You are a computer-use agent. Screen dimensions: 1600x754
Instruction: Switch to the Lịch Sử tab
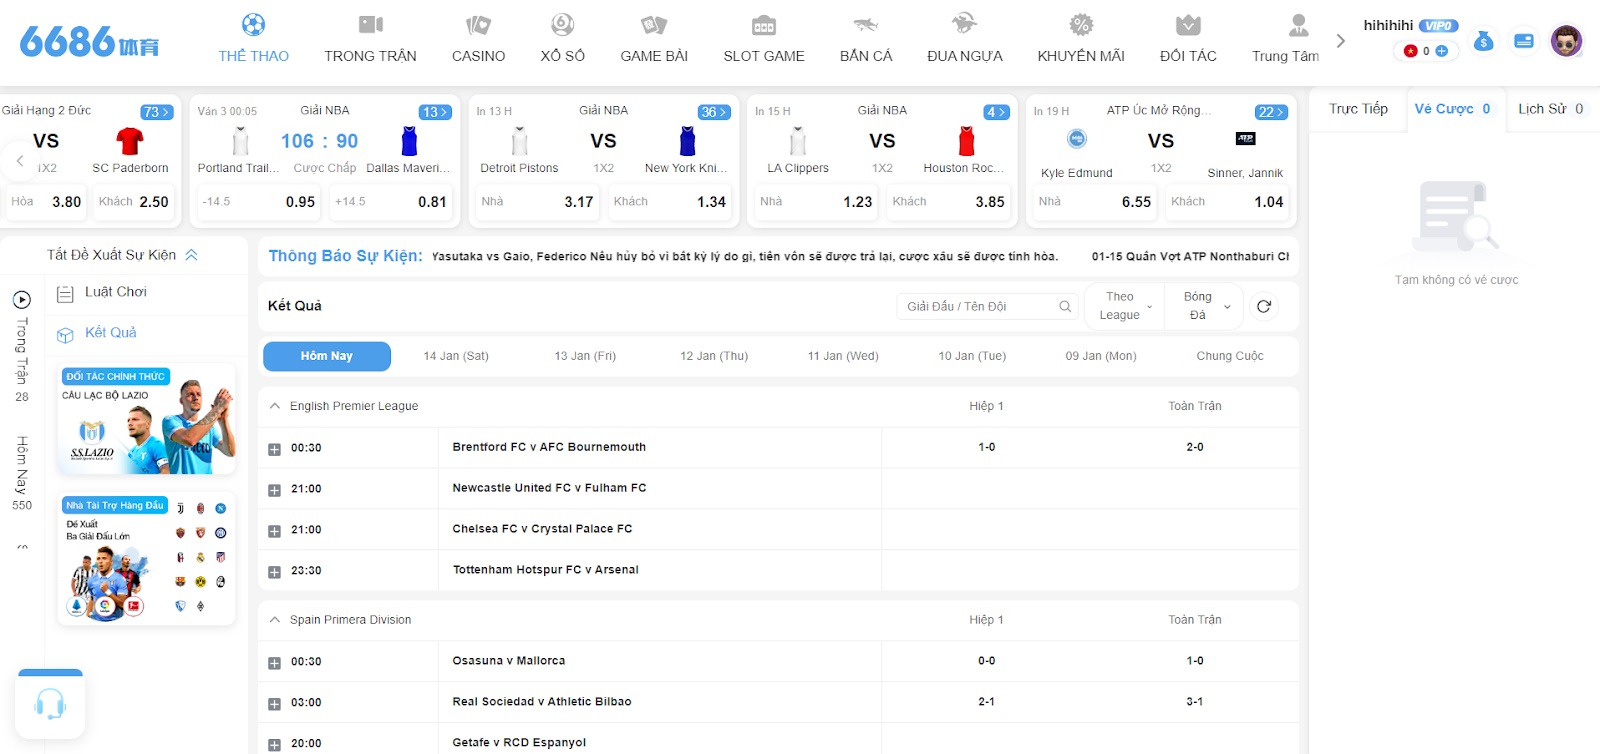coord(1550,109)
